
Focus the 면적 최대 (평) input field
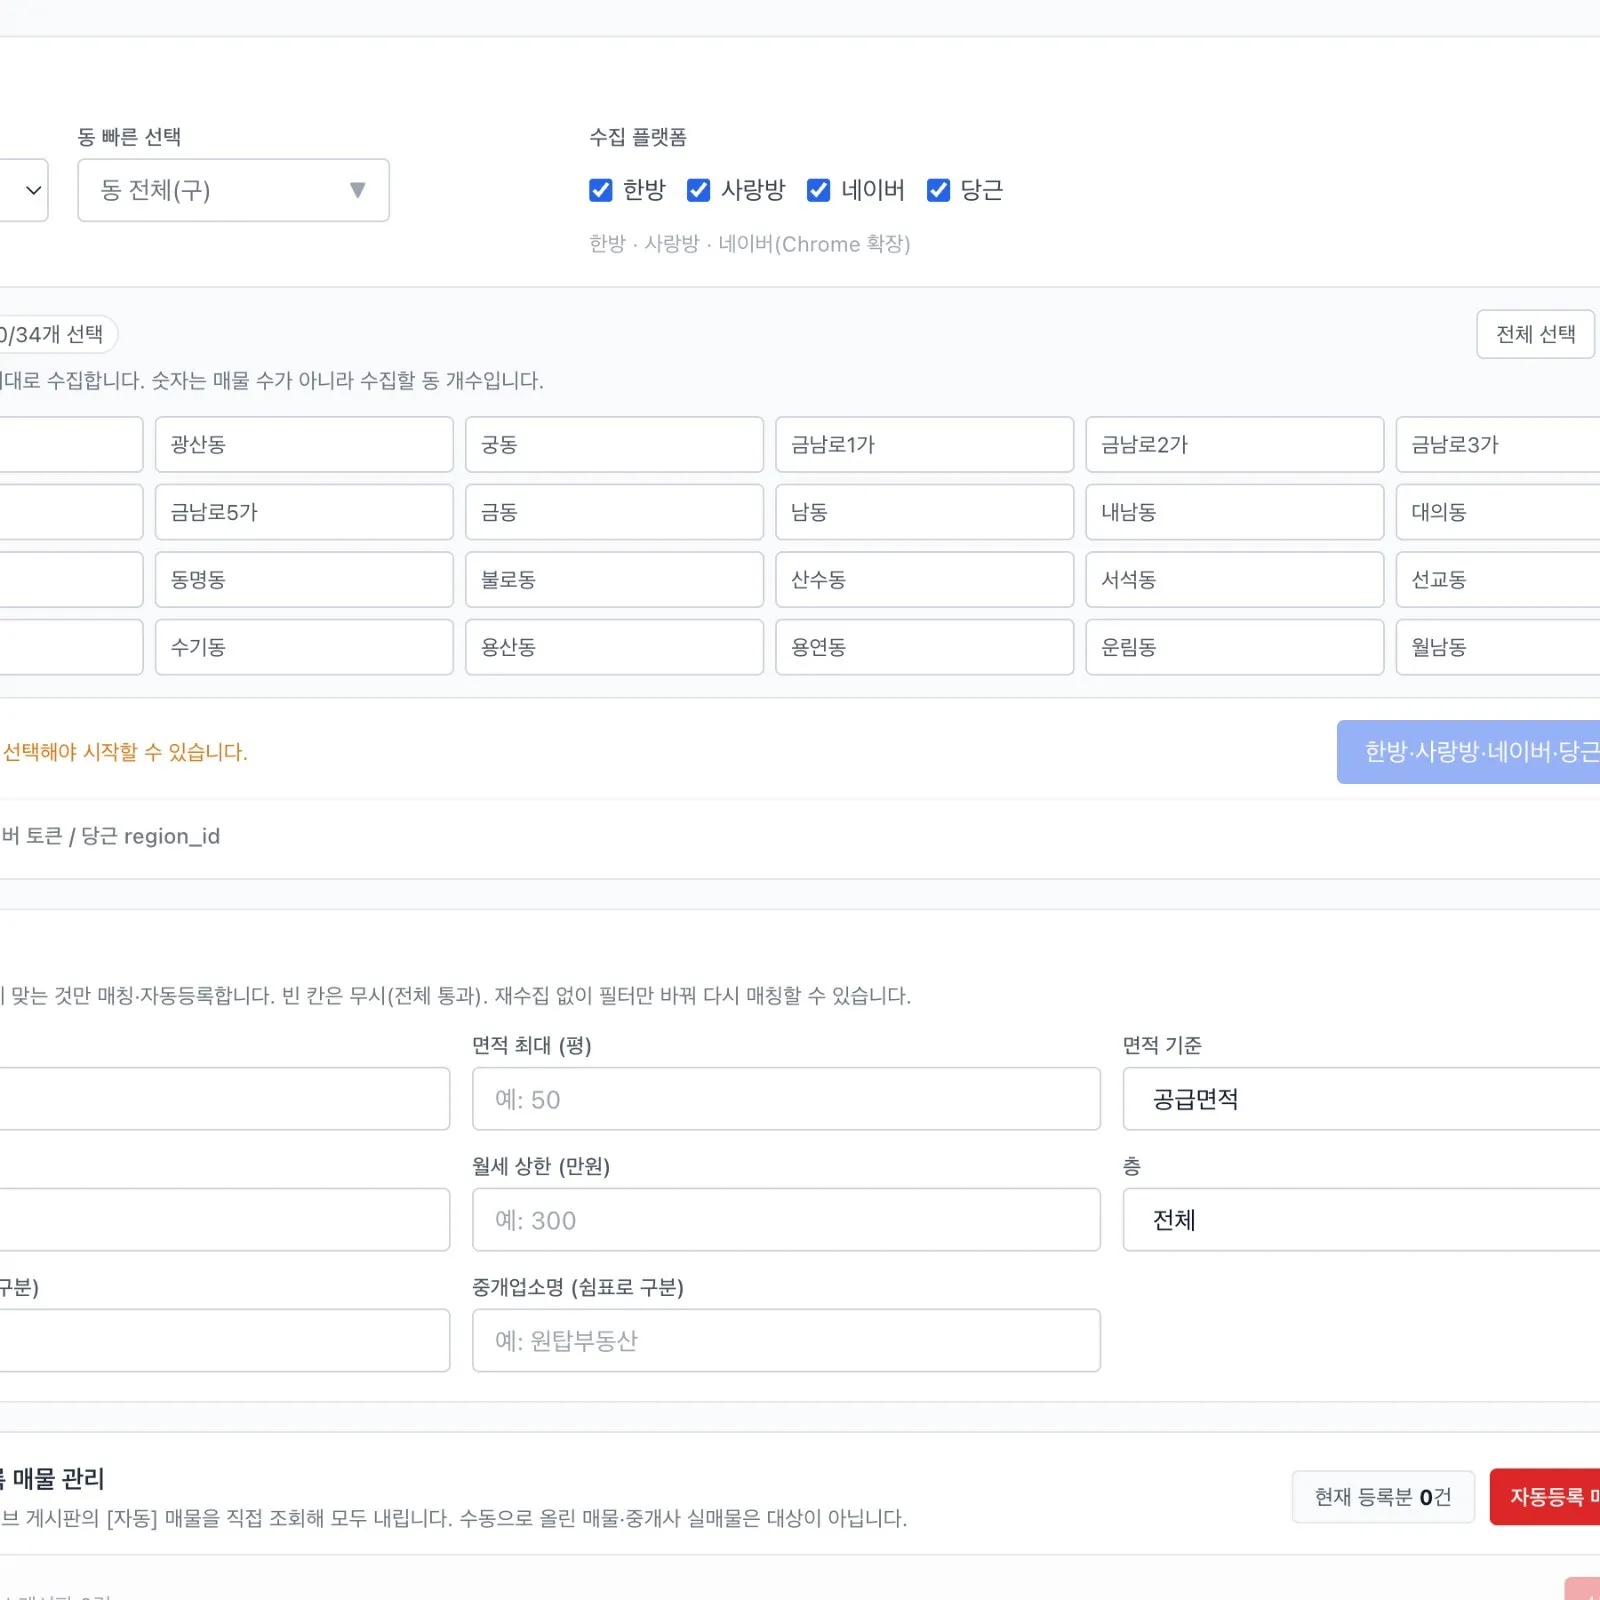tap(786, 1099)
